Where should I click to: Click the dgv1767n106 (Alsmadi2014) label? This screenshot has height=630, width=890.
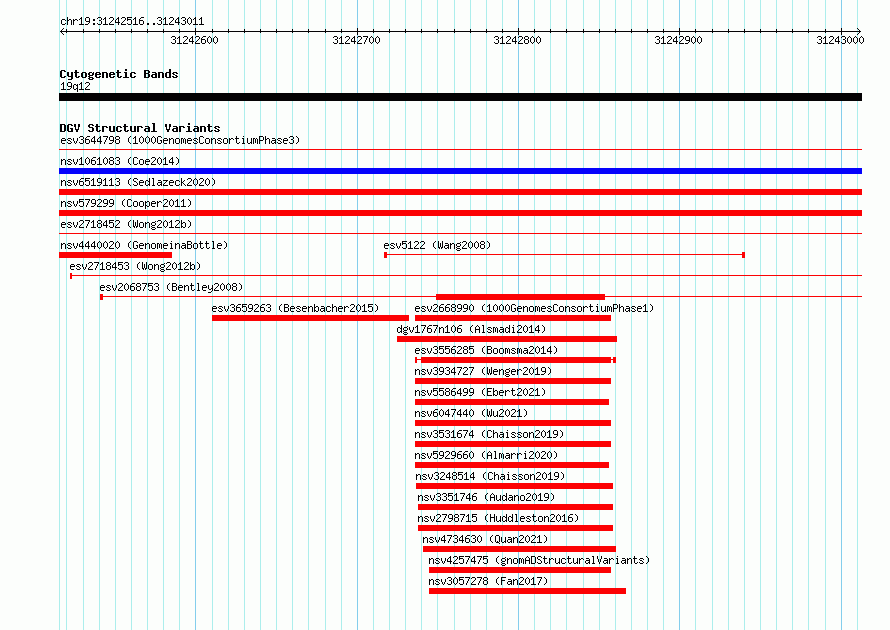click(471, 329)
